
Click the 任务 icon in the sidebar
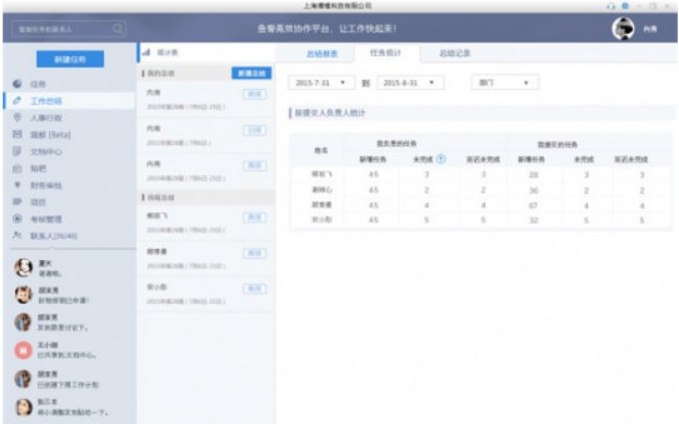pos(18,85)
